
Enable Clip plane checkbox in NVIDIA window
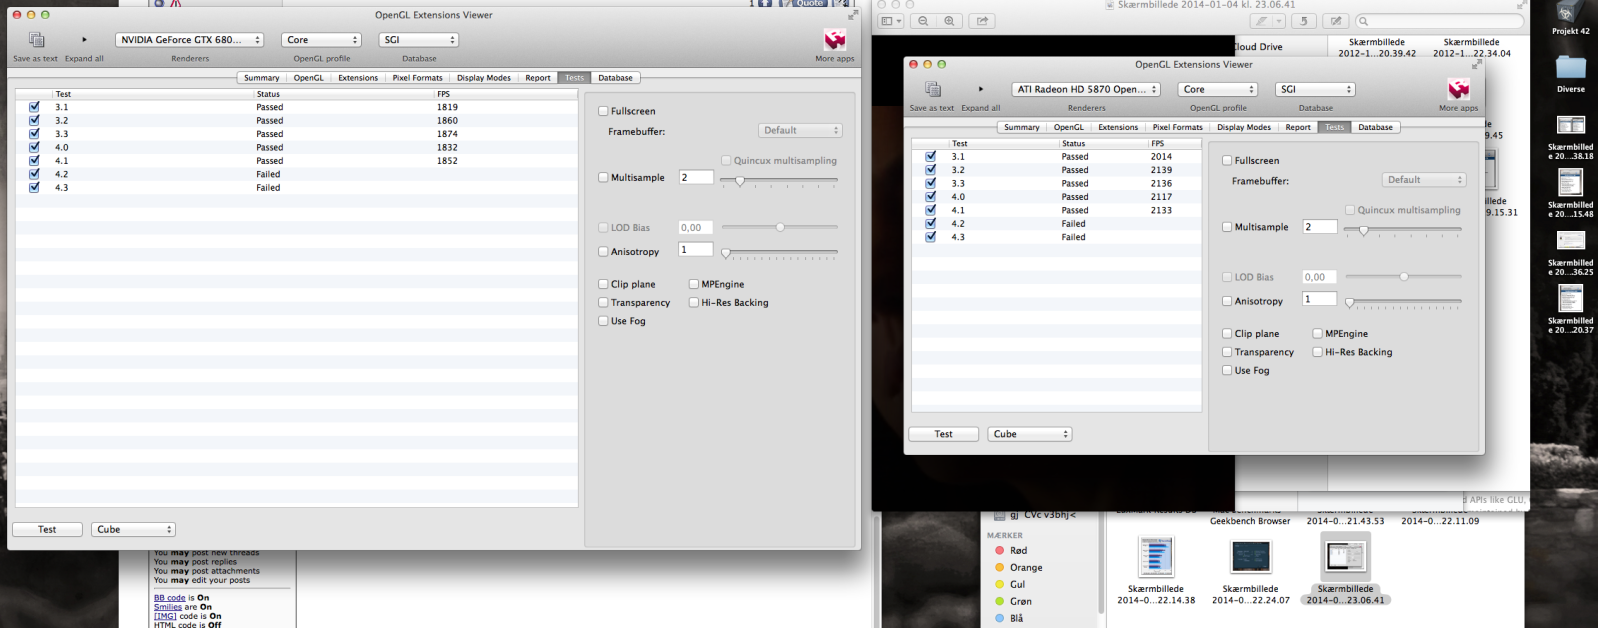pos(603,284)
